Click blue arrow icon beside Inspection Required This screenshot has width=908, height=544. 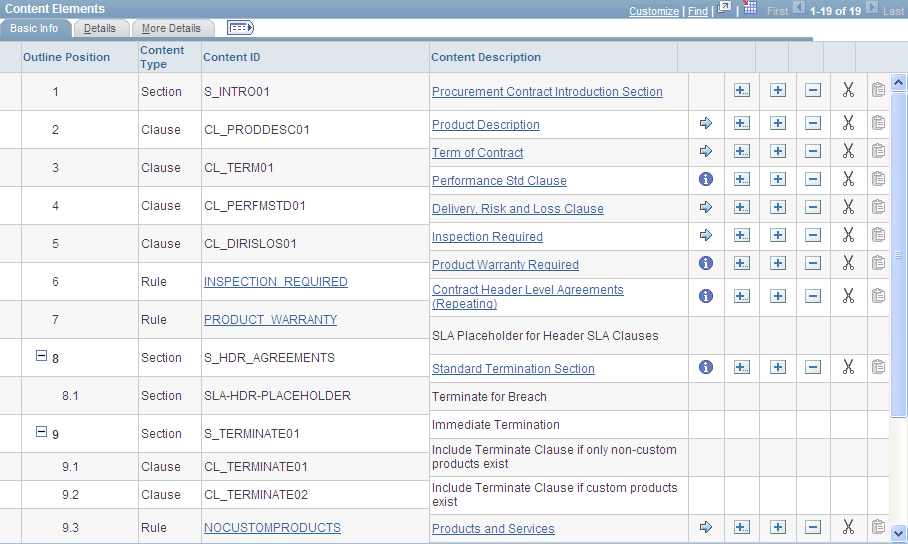(705, 235)
